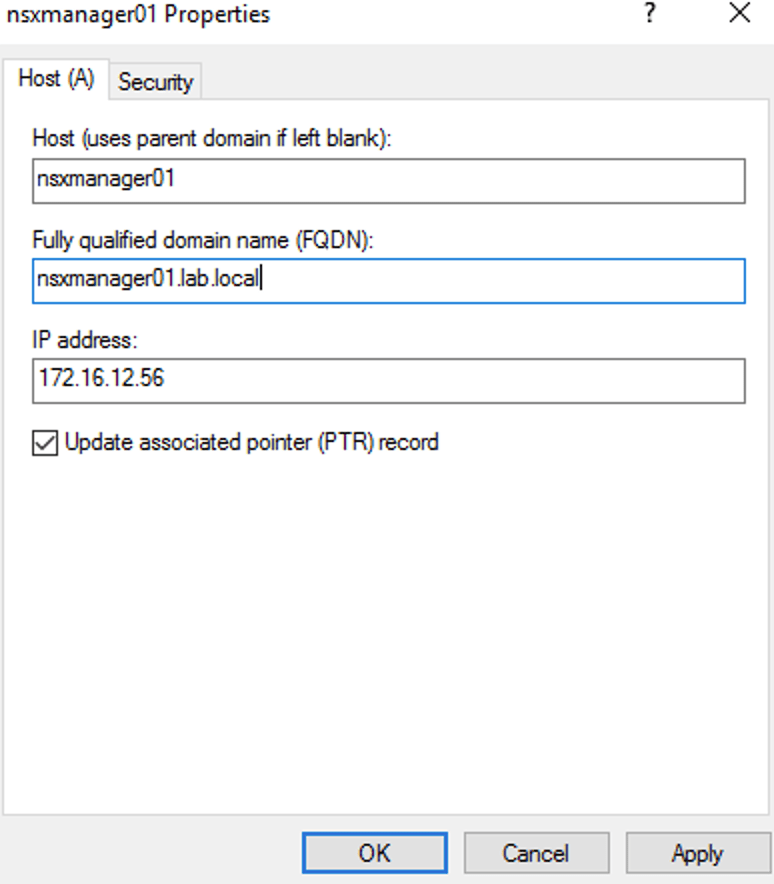Toggle the Update associated pointer (PTR) checkbox
774x884 pixels.
point(45,442)
